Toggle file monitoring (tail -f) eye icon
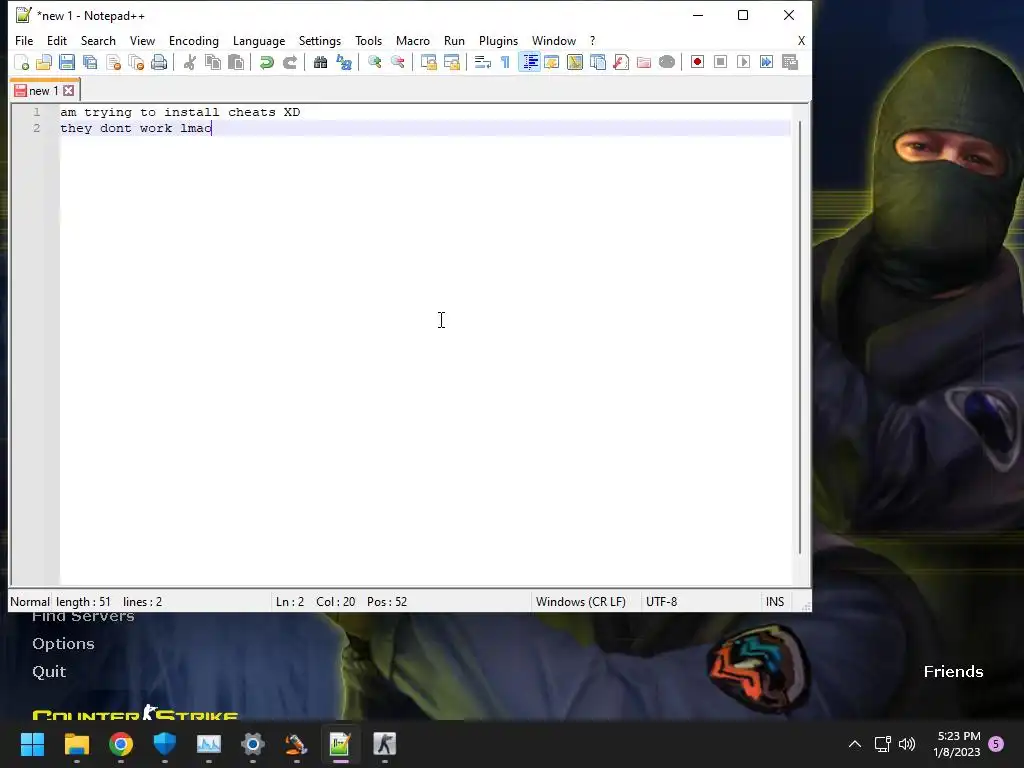Screen dimensions: 1024x768 [667, 62]
